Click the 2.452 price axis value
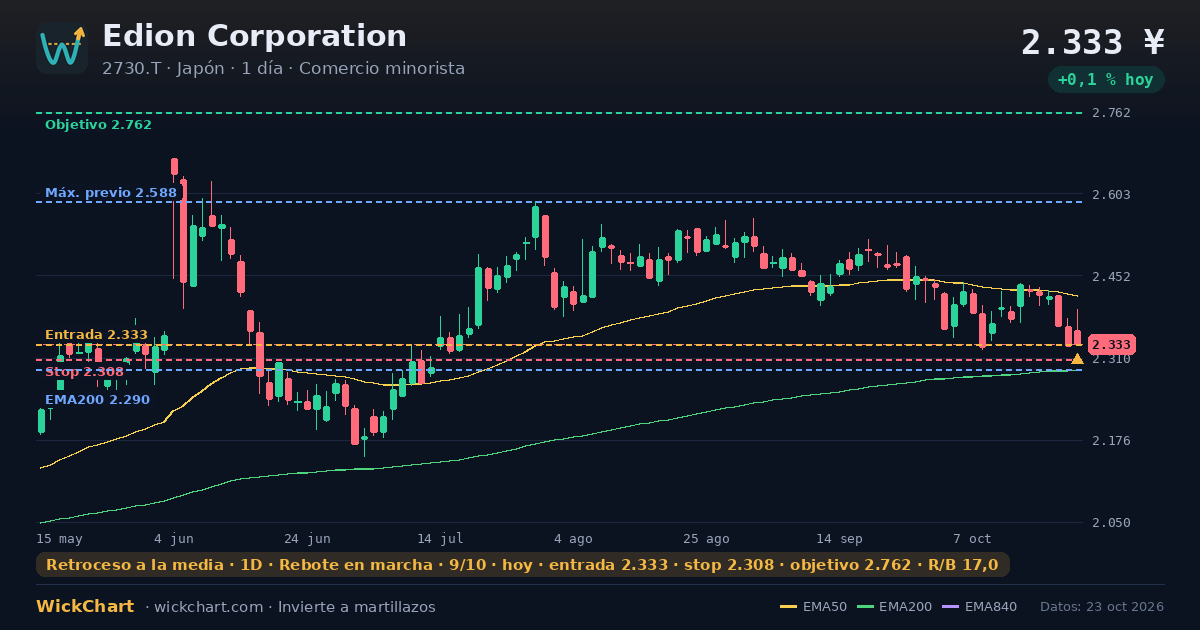Viewport: 1200px width, 630px height. pyautogui.click(x=1112, y=277)
